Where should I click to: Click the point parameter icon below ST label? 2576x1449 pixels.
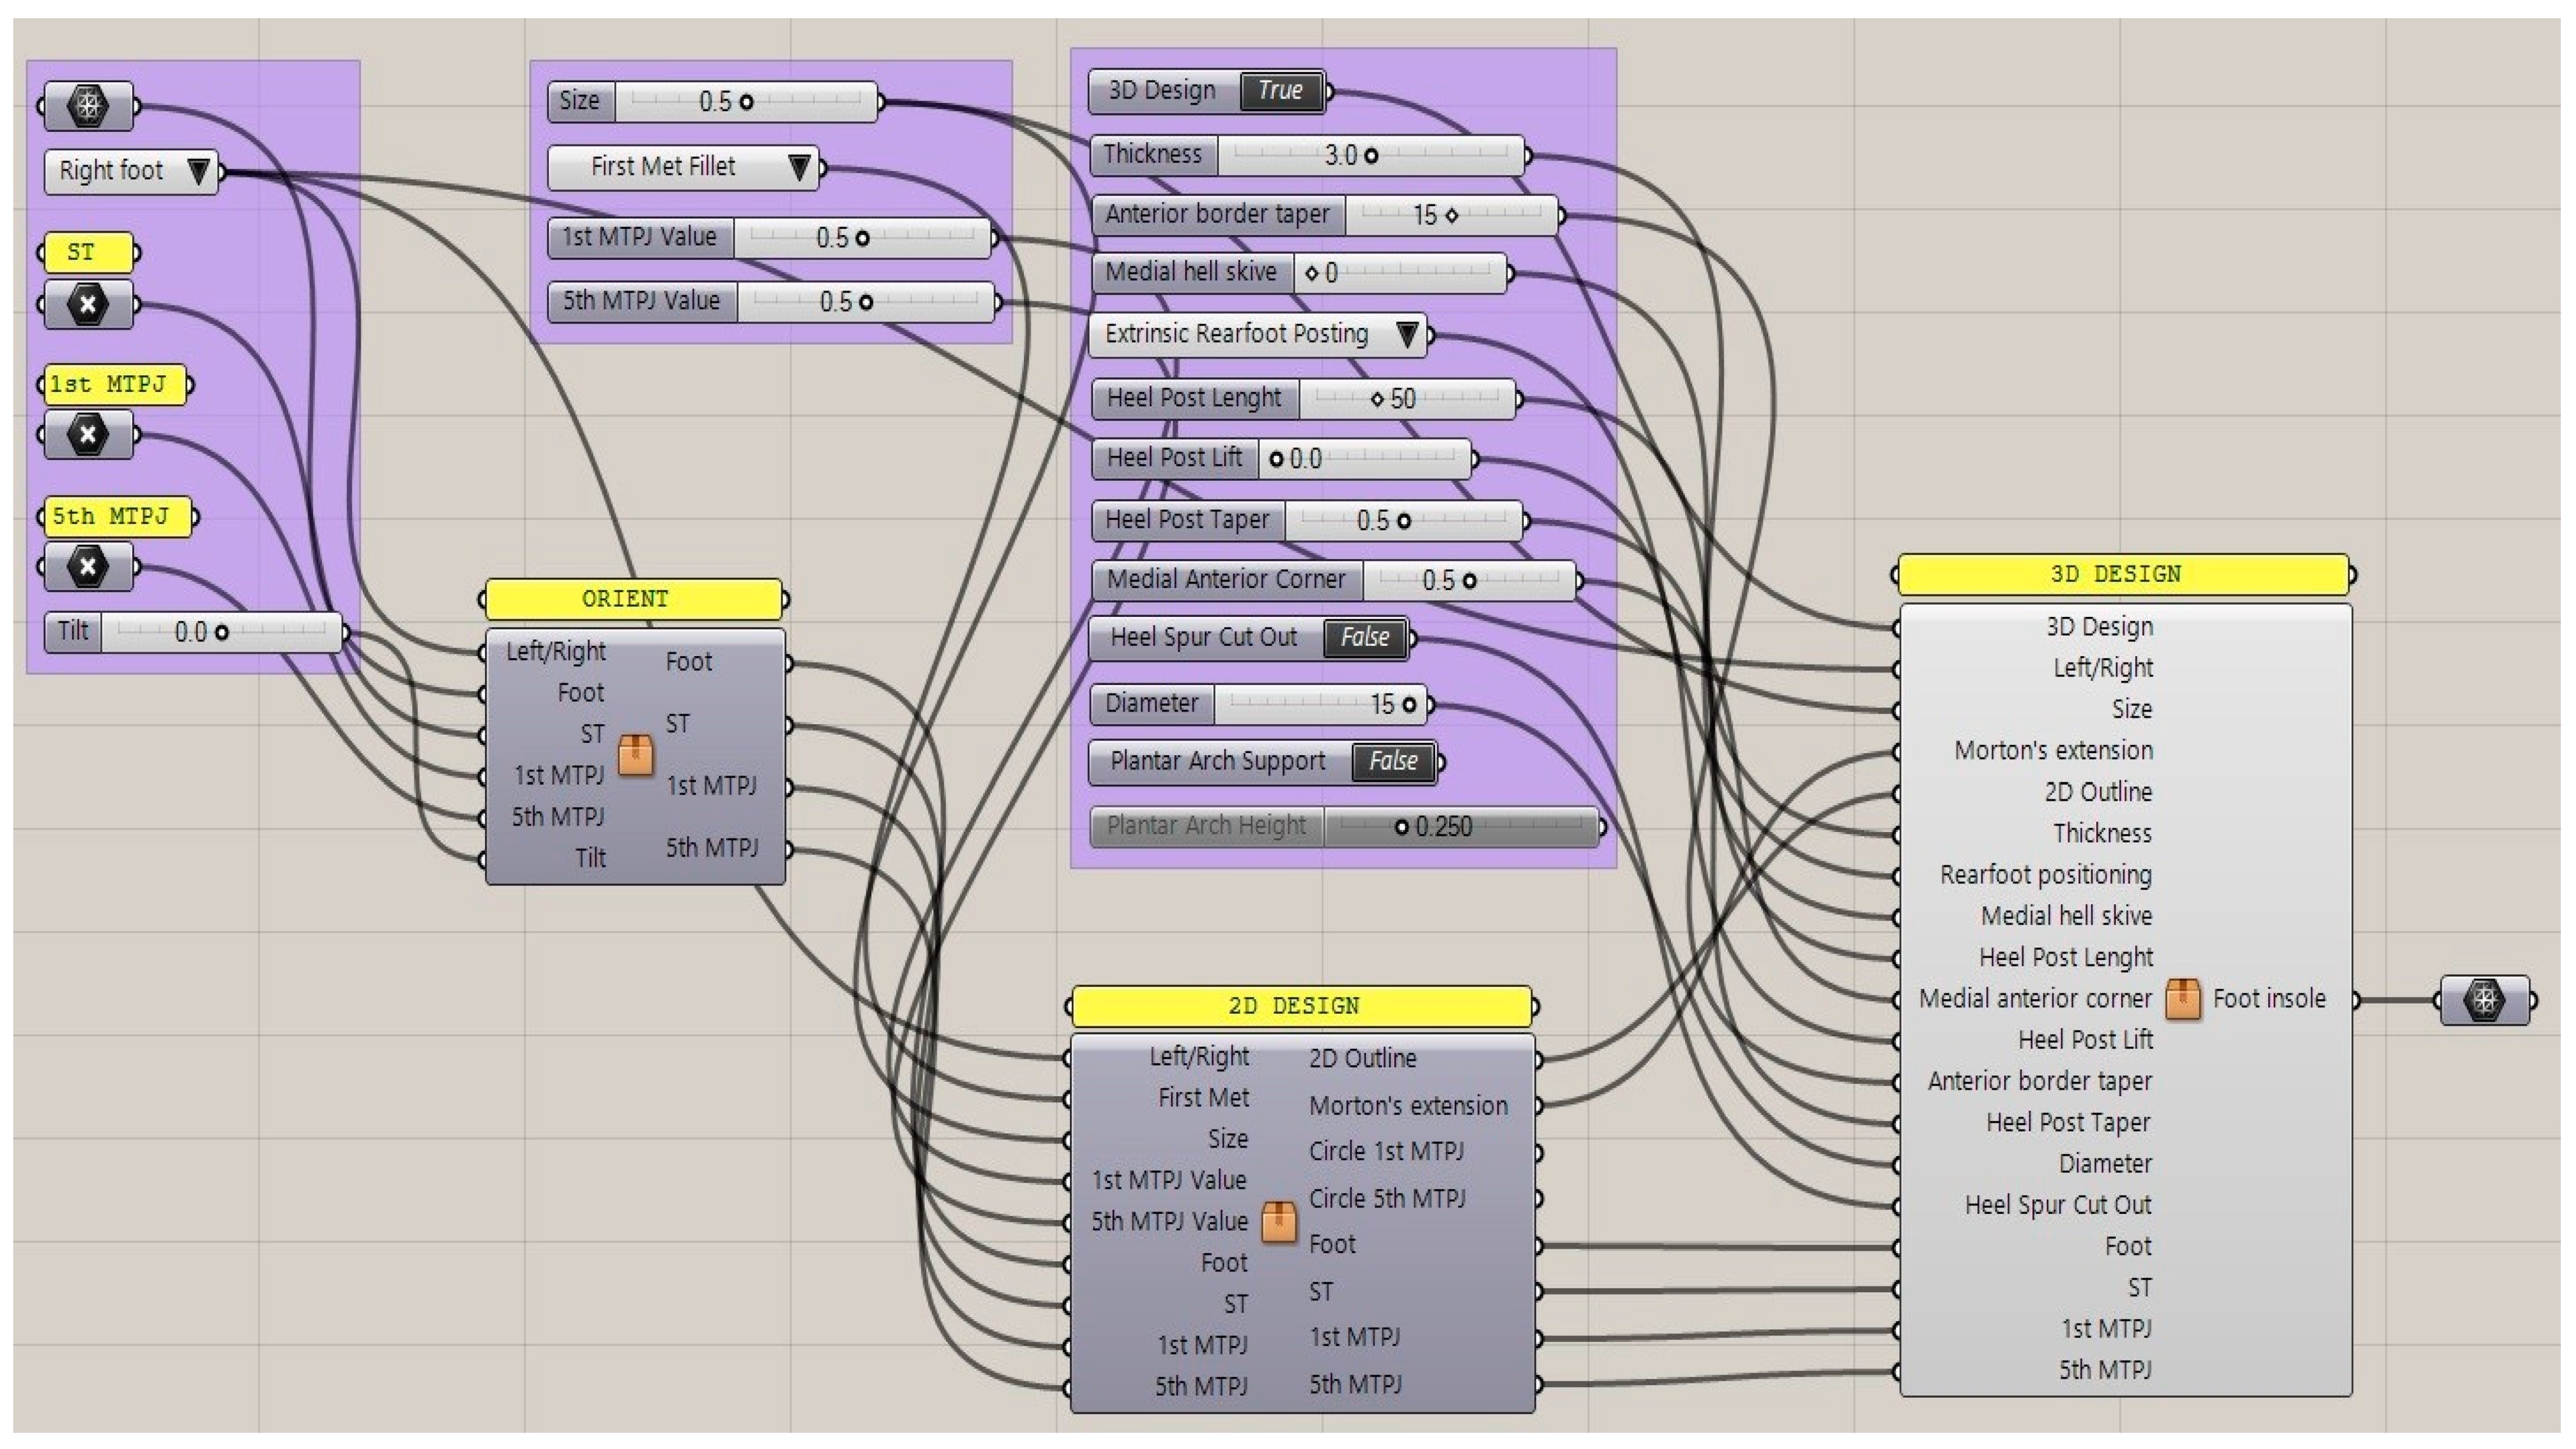point(88,304)
